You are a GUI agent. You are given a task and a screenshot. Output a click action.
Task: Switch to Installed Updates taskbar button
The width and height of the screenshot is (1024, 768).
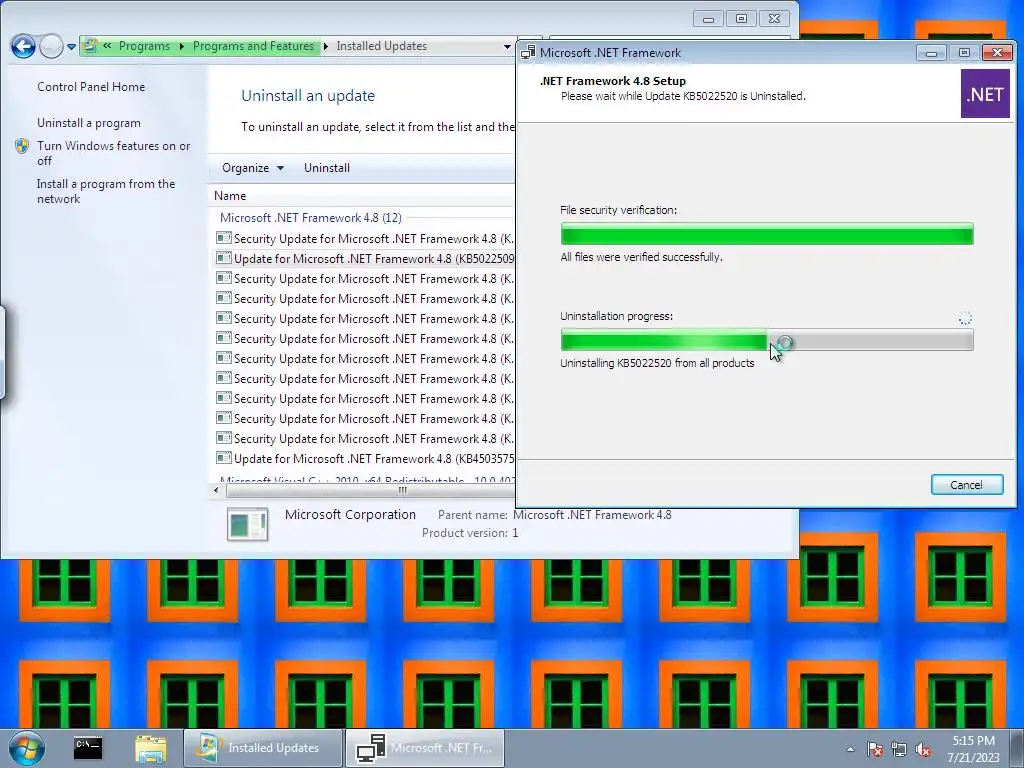(x=263, y=748)
